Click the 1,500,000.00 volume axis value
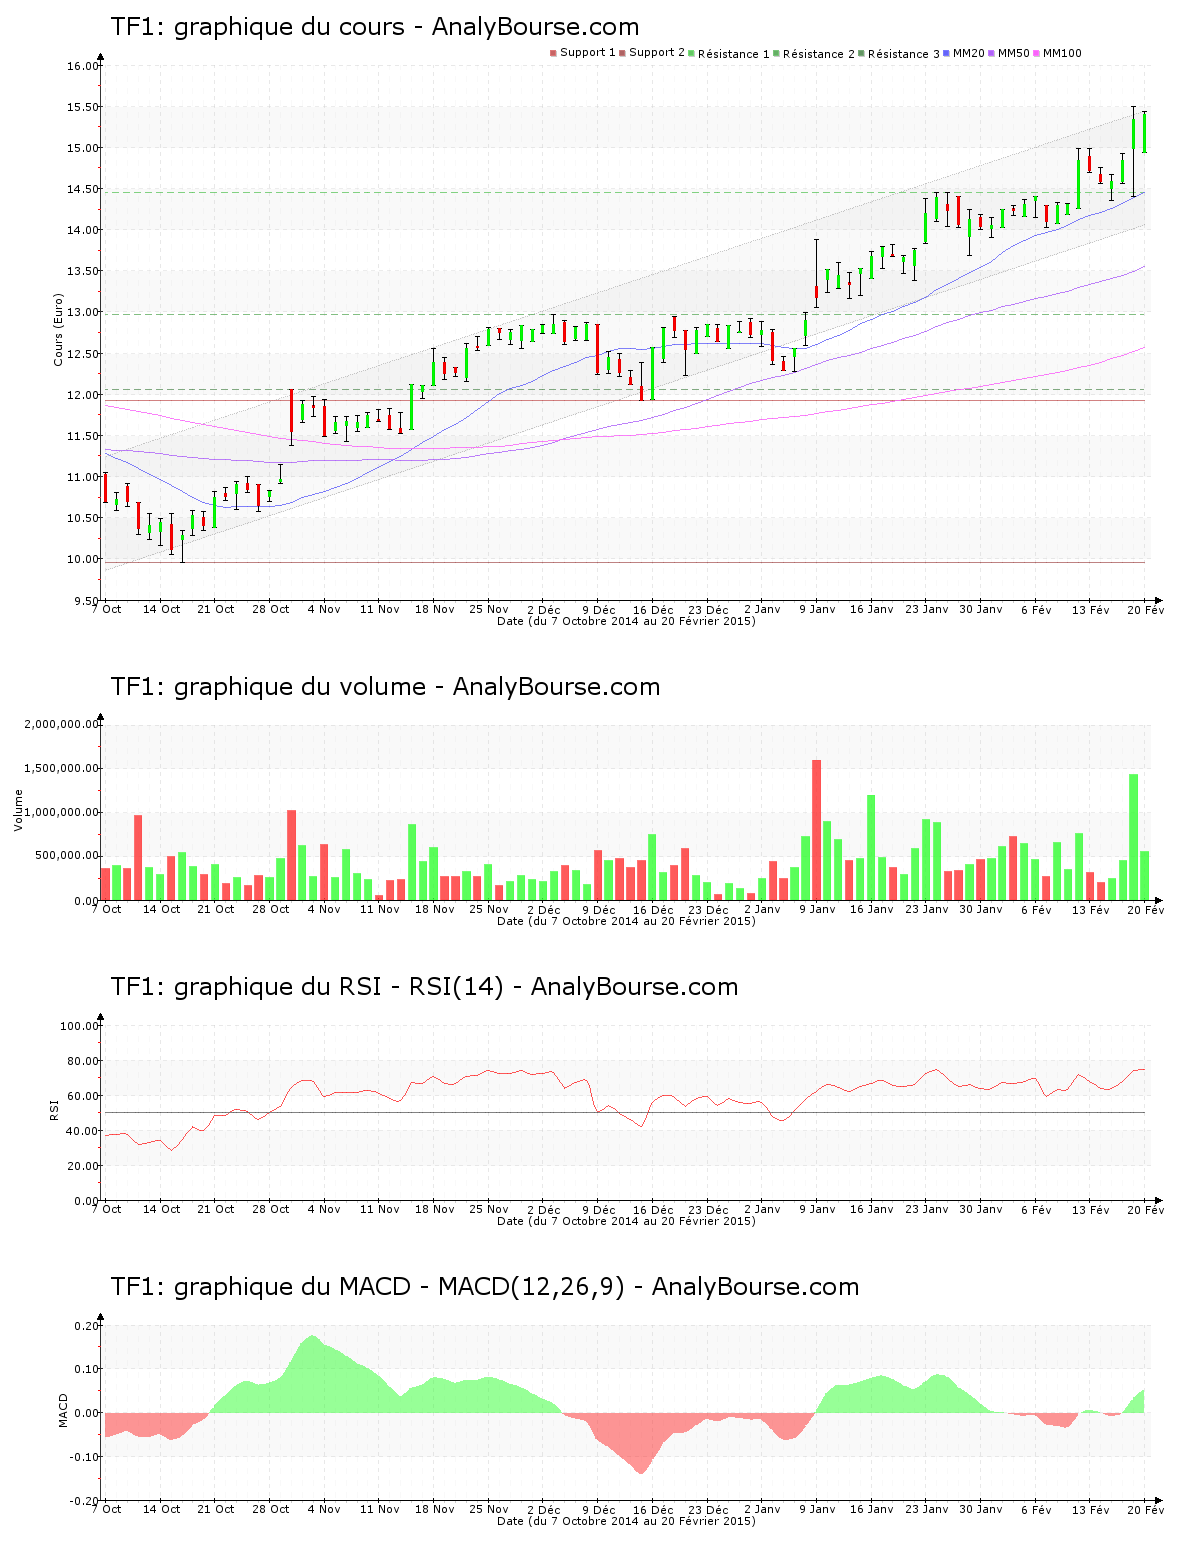Screen dimensions: 1200x1550 click(x=61, y=768)
